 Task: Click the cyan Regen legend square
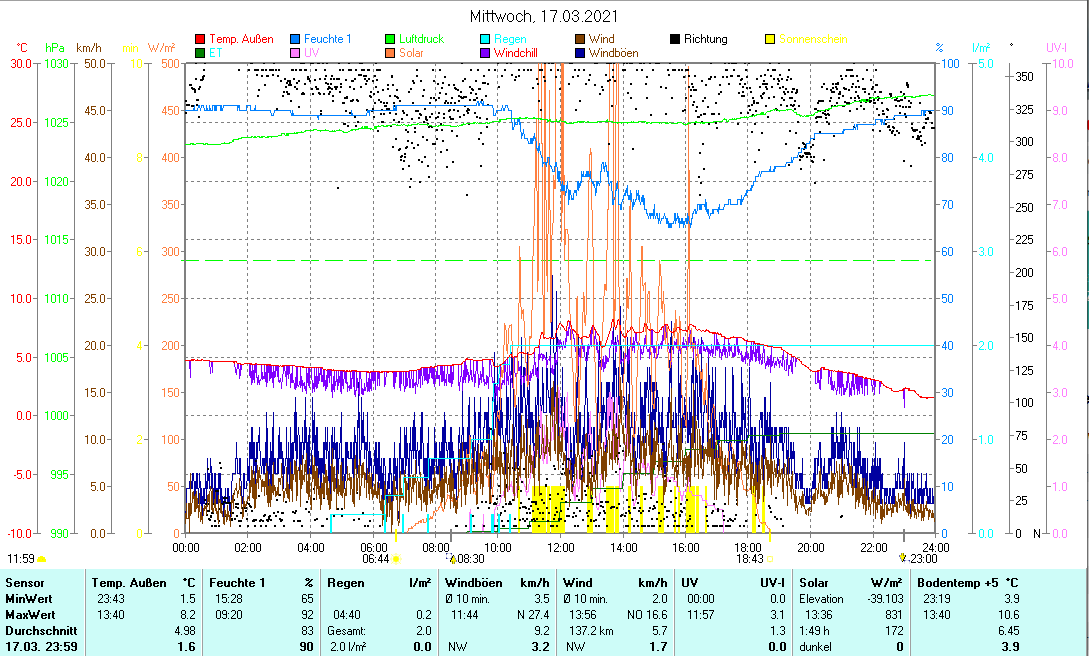coord(486,40)
